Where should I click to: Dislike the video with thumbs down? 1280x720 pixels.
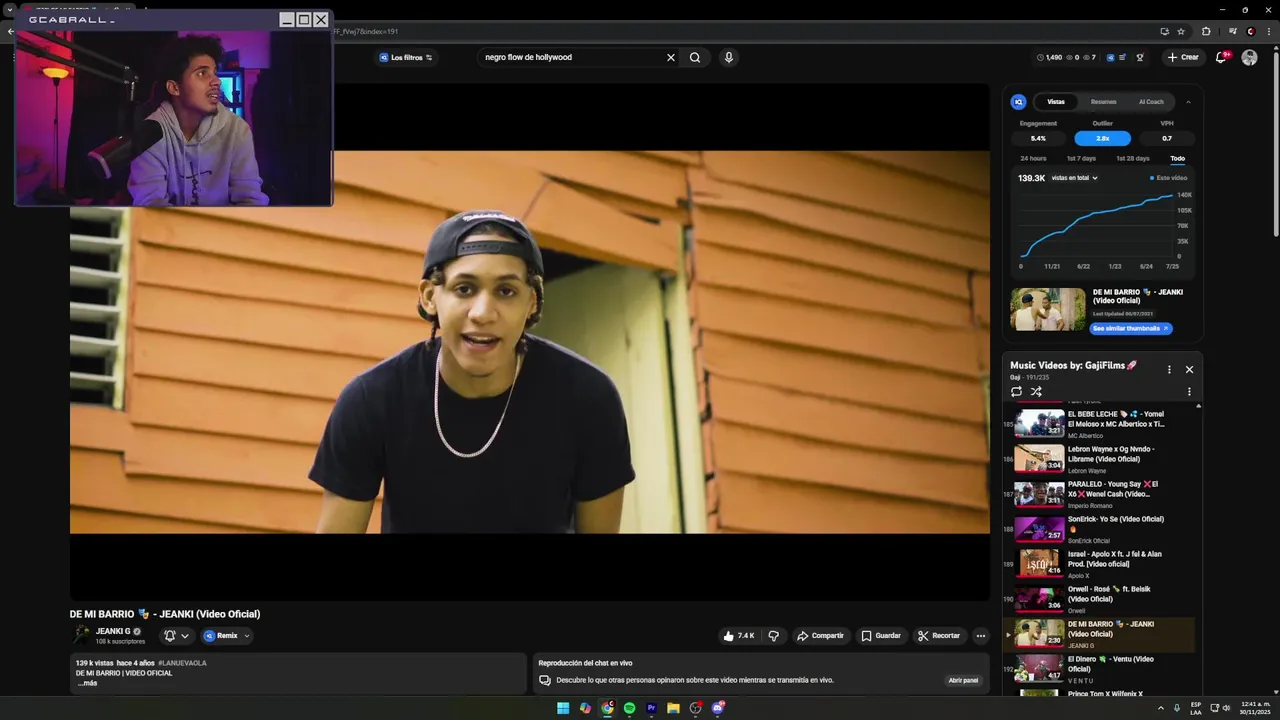pyautogui.click(x=773, y=636)
